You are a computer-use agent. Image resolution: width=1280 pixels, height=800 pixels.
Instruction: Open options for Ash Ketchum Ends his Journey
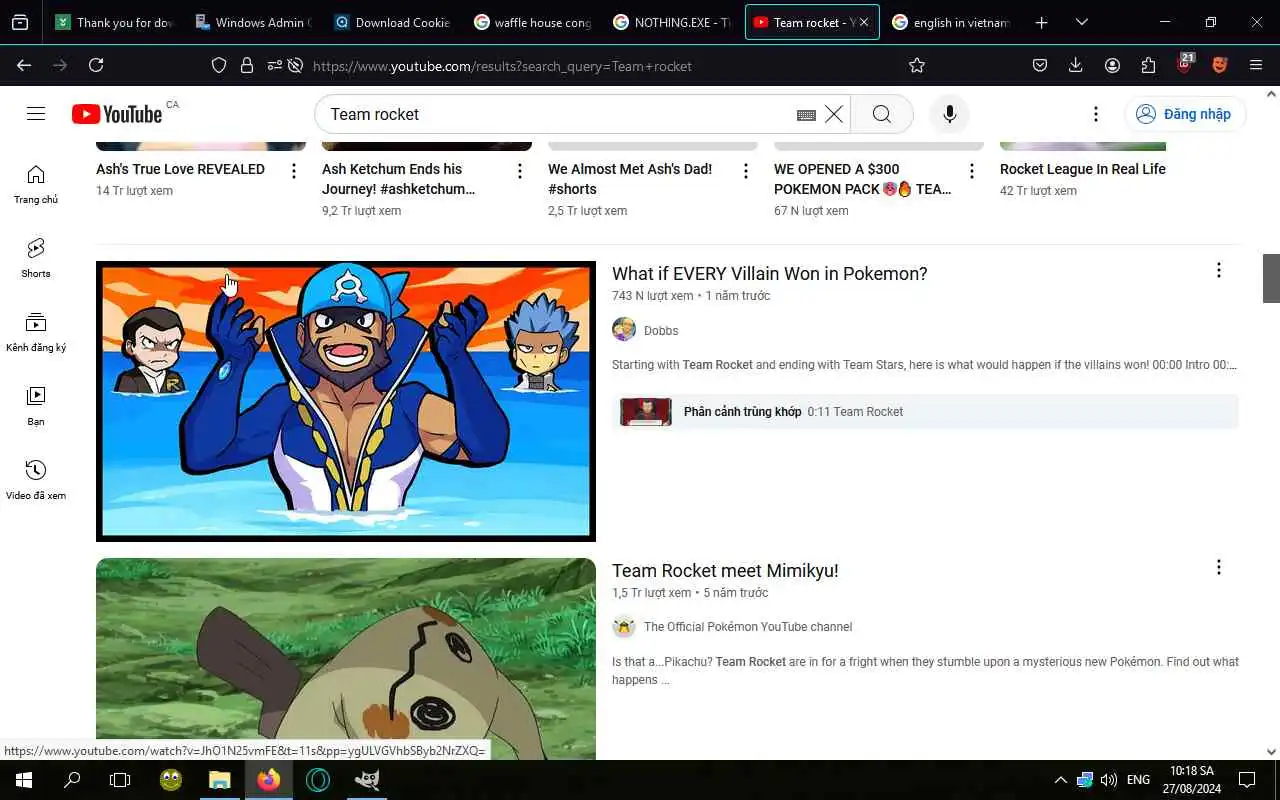520,171
